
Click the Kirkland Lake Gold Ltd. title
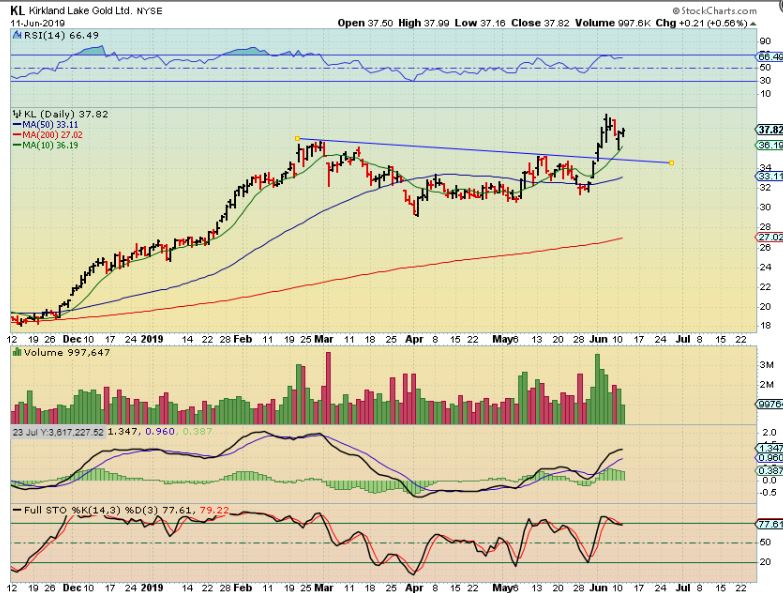[x=80, y=10]
